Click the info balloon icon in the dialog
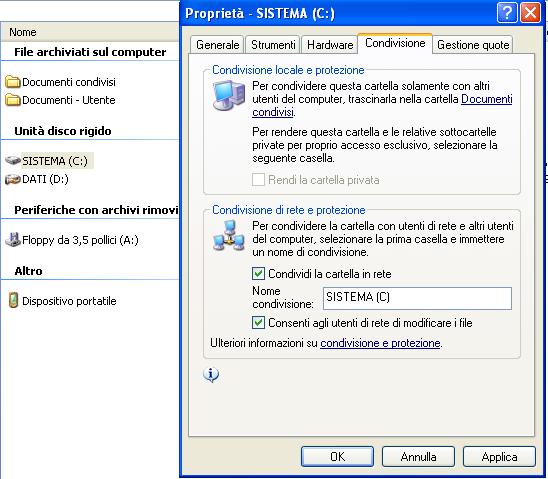This screenshot has width=548, height=479. (211, 375)
